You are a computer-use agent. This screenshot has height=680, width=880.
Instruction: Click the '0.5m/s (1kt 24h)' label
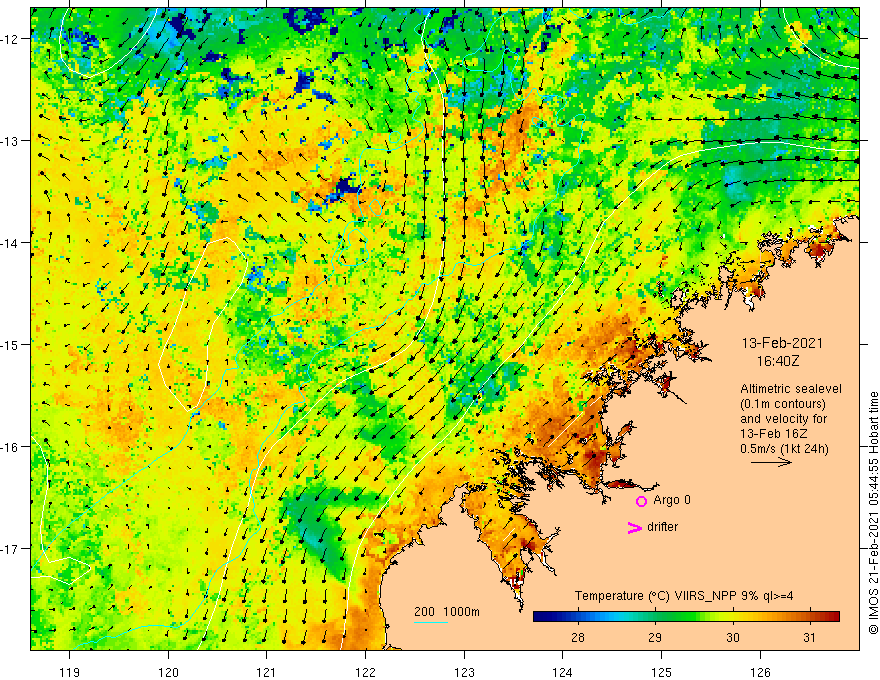click(x=784, y=449)
